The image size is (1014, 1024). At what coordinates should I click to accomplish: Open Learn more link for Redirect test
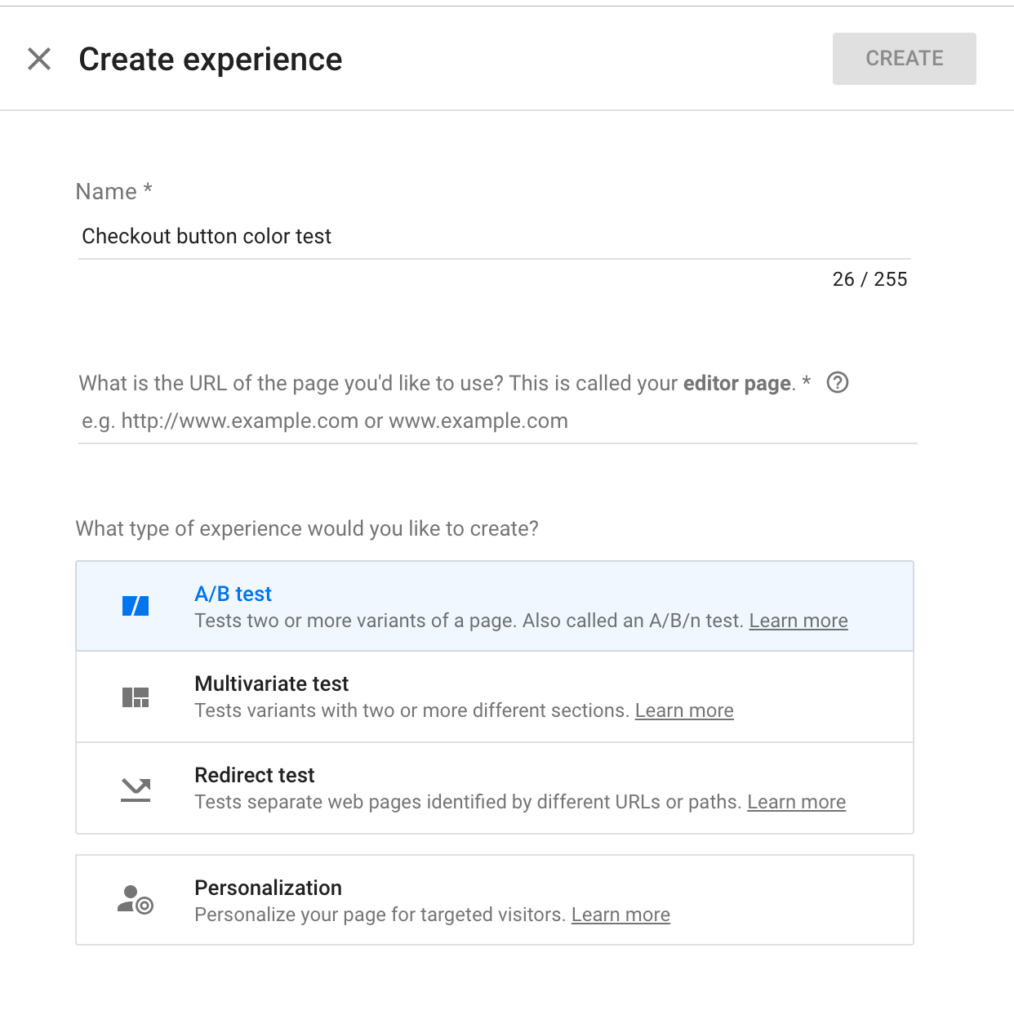click(x=796, y=802)
